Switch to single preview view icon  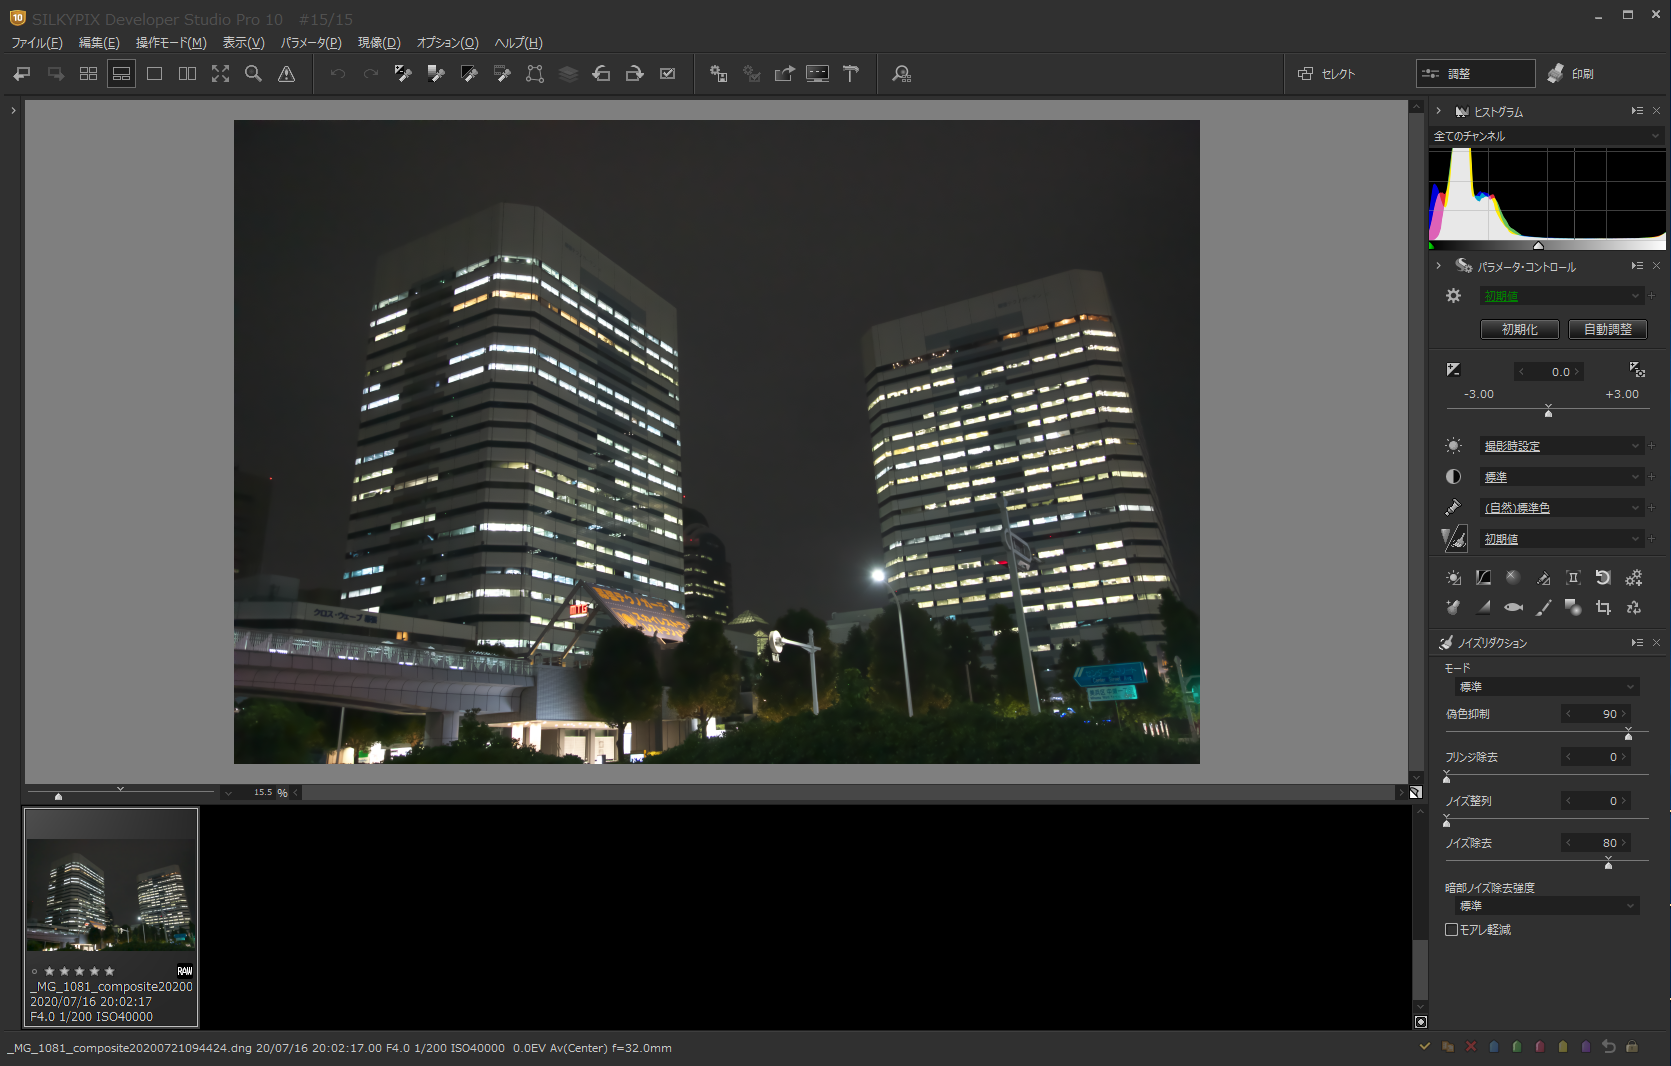(x=154, y=74)
